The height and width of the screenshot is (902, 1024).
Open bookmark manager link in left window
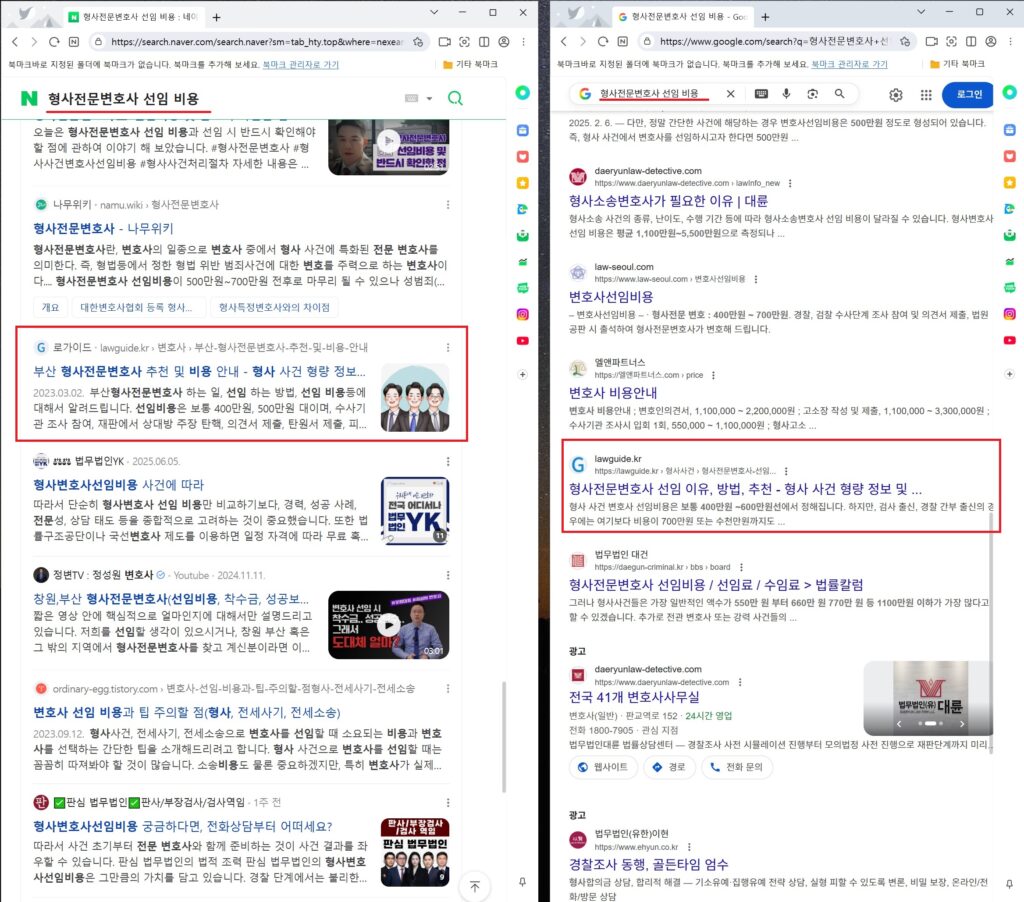(x=300, y=65)
